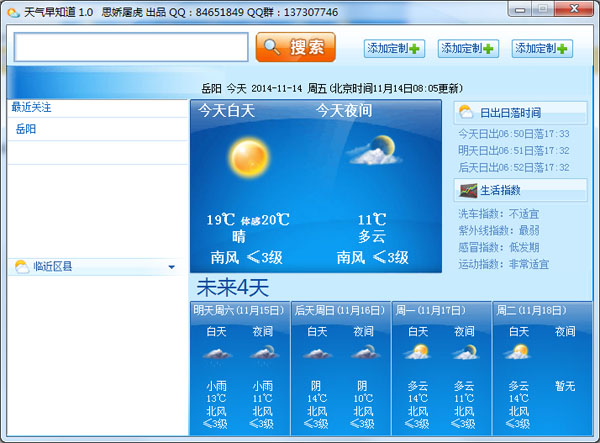Click Saturday daytime light rain icon
This screenshot has height=443, width=600.
click(217, 354)
